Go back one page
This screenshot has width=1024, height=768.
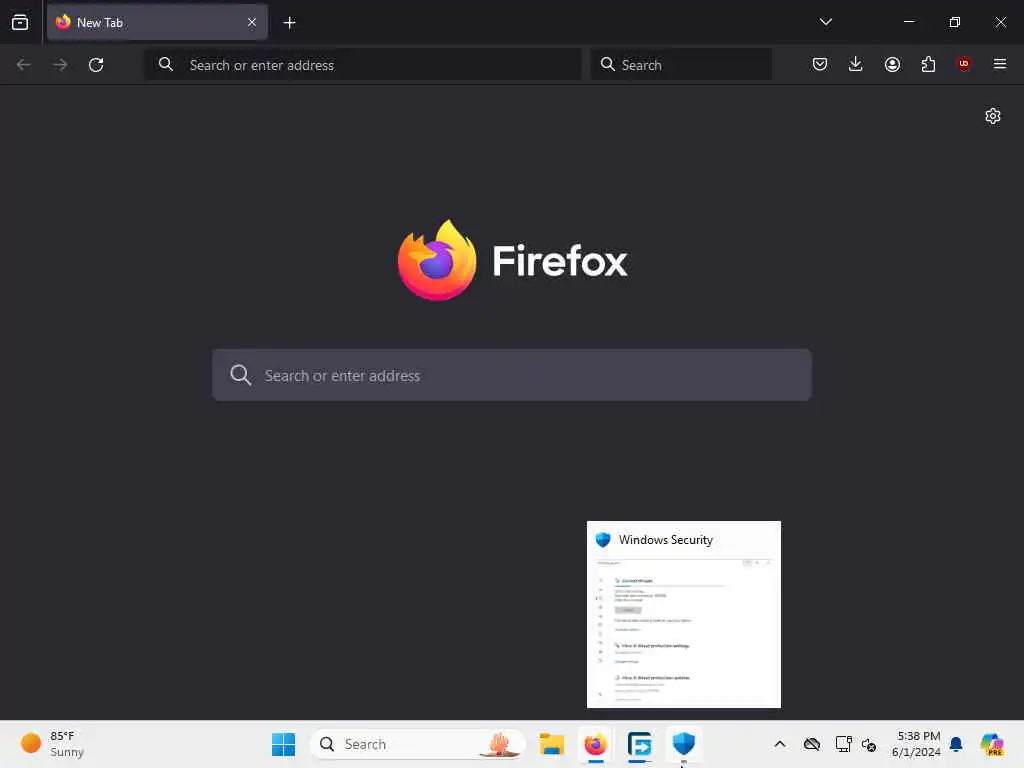coord(24,65)
